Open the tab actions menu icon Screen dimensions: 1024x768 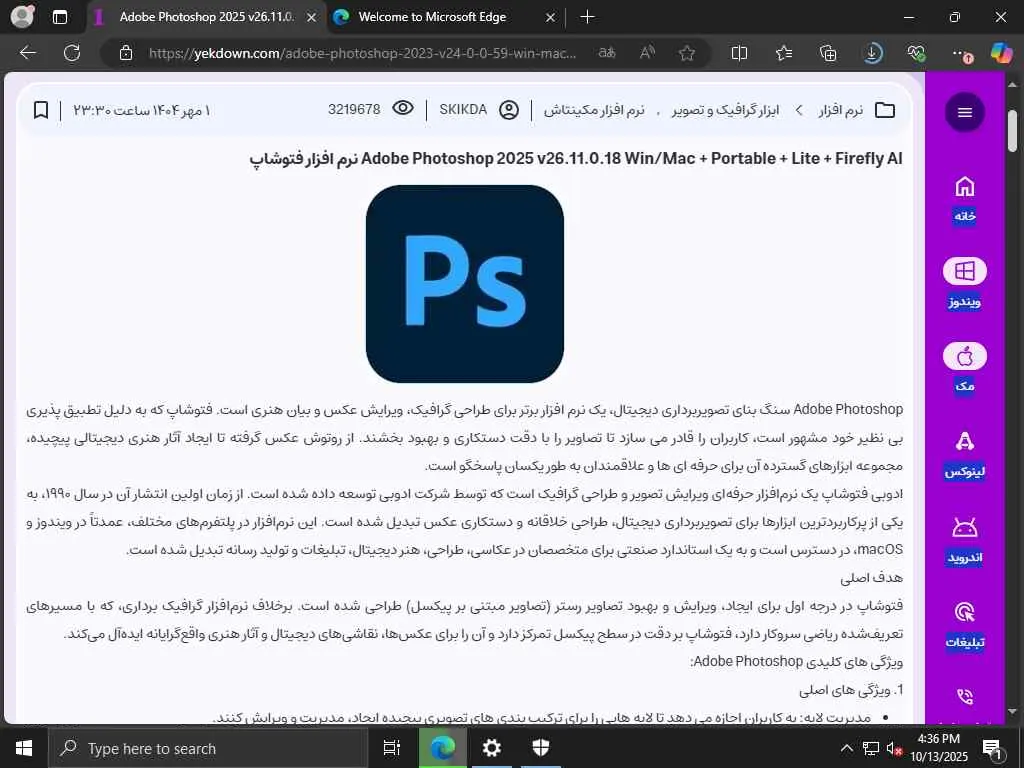point(59,17)
